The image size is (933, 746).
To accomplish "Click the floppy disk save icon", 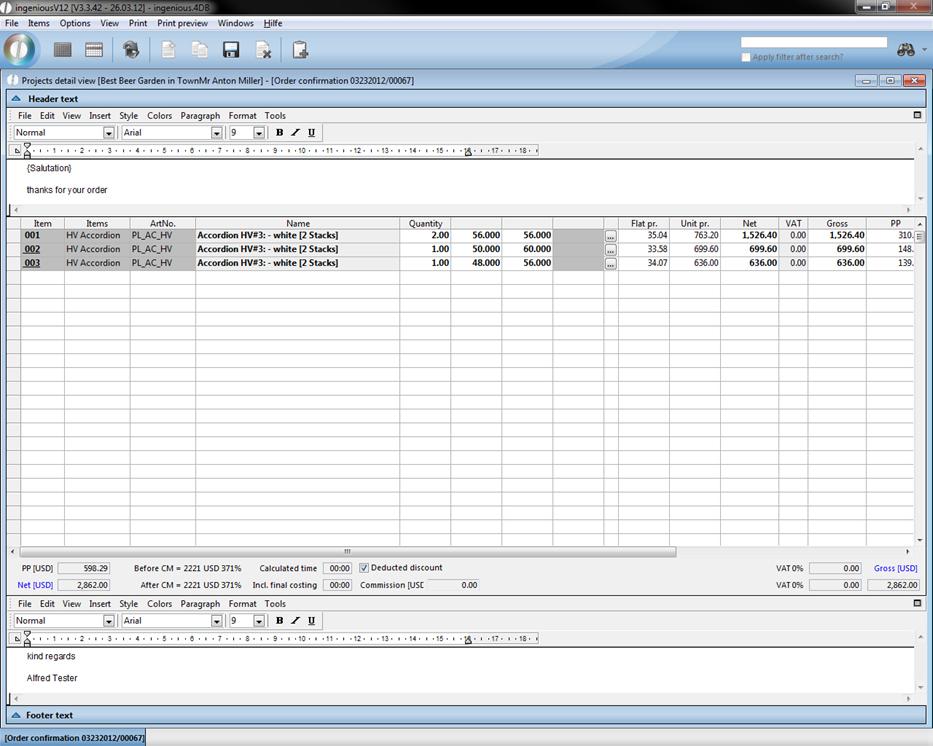I will pyautogui.click(x=231, y=50).
